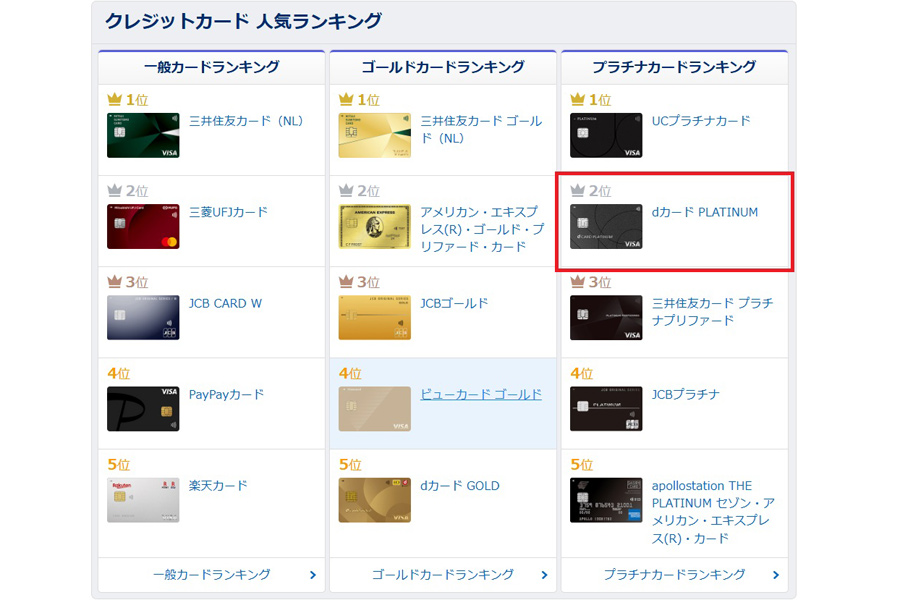Image resolution: width=900 pixels, height=600 pixels.
Task: Click chevron next to bottom 一般カードランキング
Action: tap(313, 575)
